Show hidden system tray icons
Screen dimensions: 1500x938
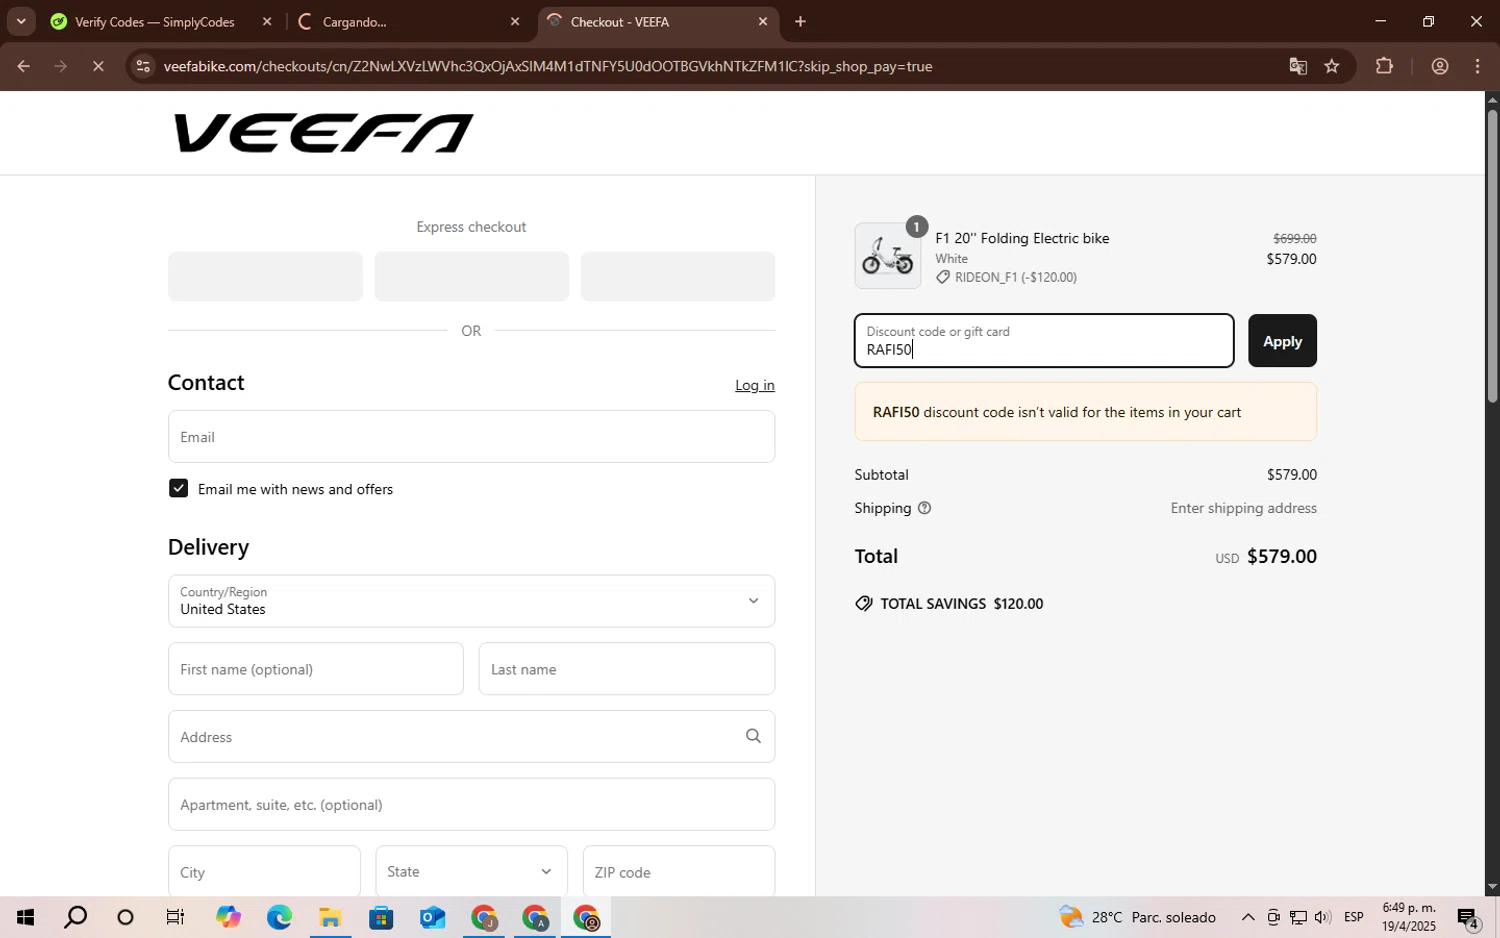(1248, 917)
